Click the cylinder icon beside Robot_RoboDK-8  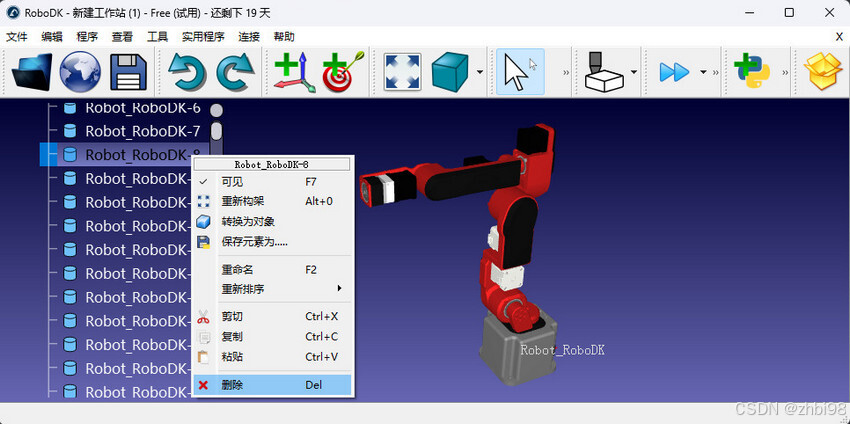click(x=69, y=155)
